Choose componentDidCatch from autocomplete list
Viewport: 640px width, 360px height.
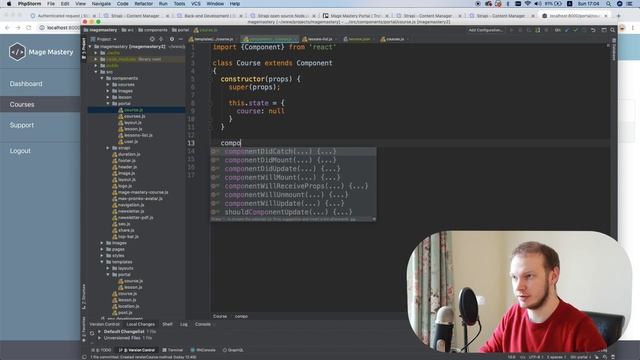click(x=293, y=151)
